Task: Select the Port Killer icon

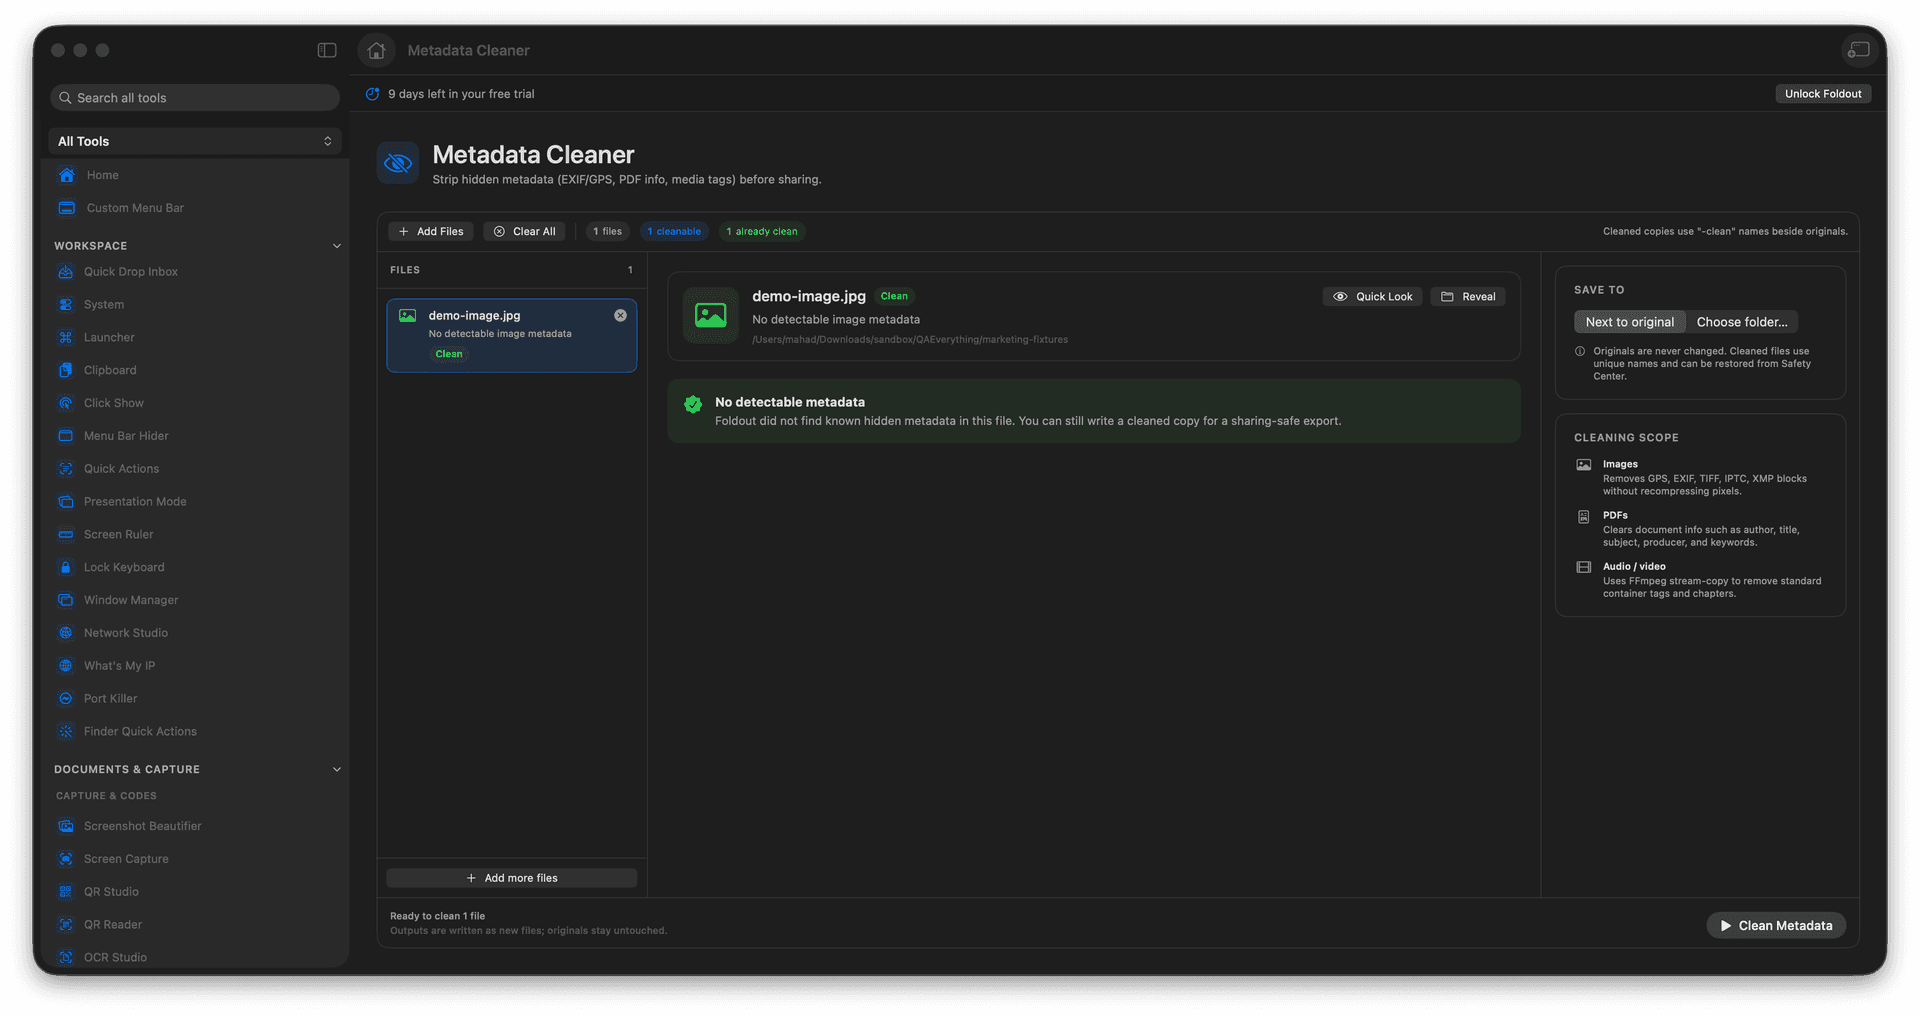Action: click(x=66, y=699)
